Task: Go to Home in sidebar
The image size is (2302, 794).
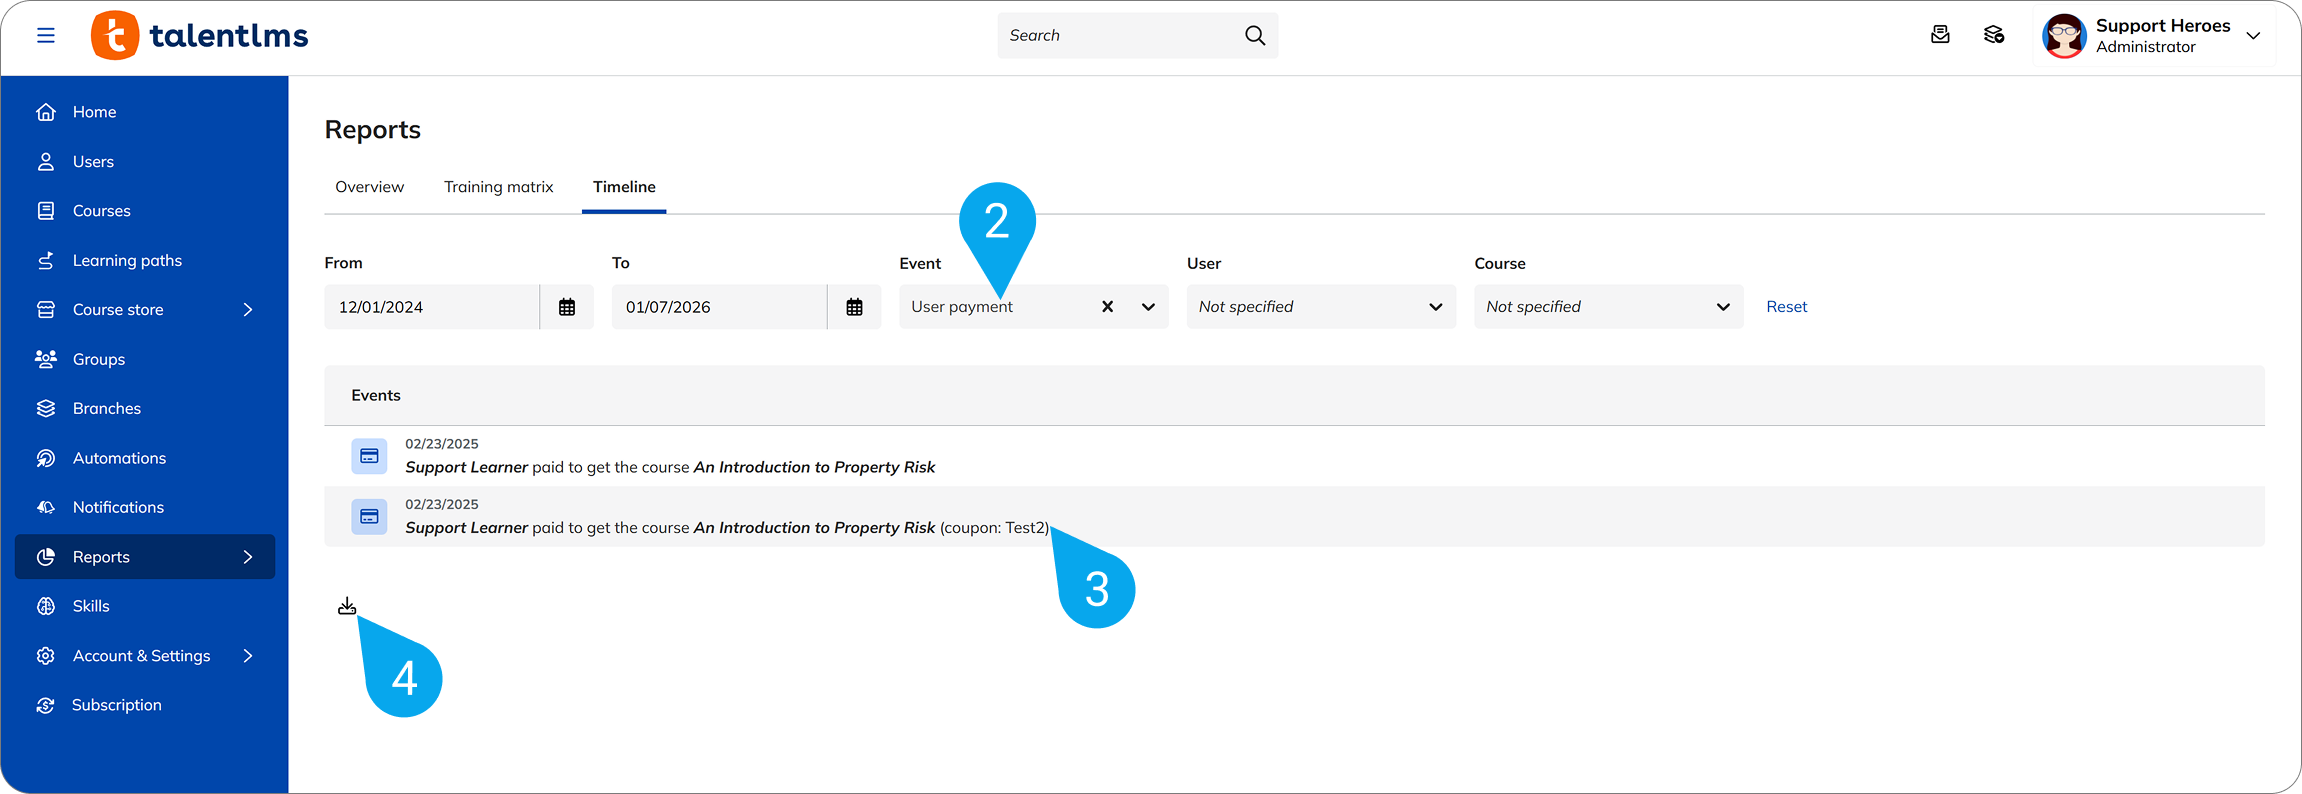Action: 145,112
